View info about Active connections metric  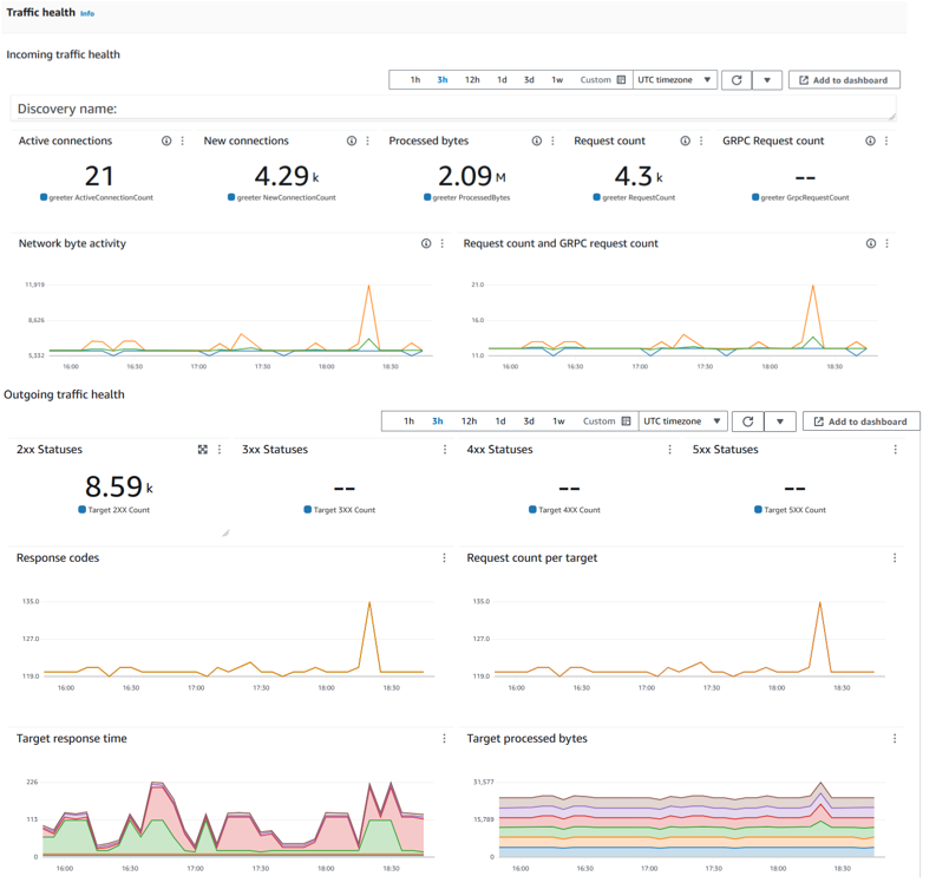(166, 141)
